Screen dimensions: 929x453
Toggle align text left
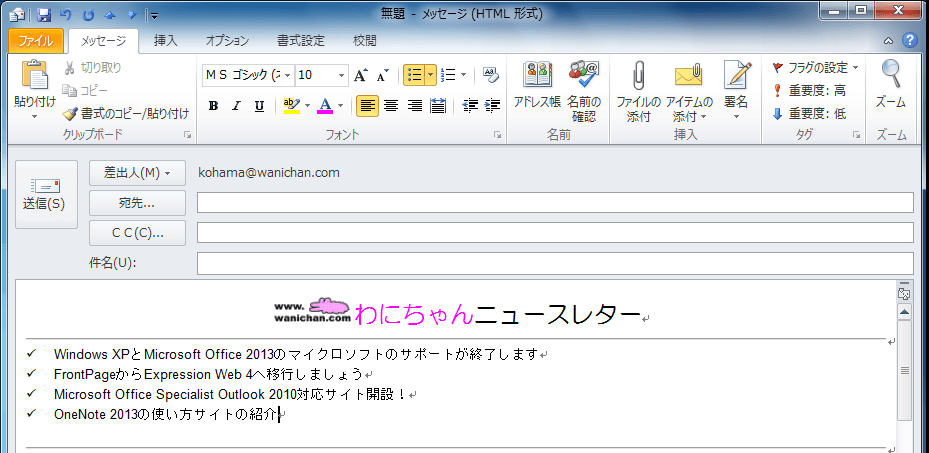point(367,106)
